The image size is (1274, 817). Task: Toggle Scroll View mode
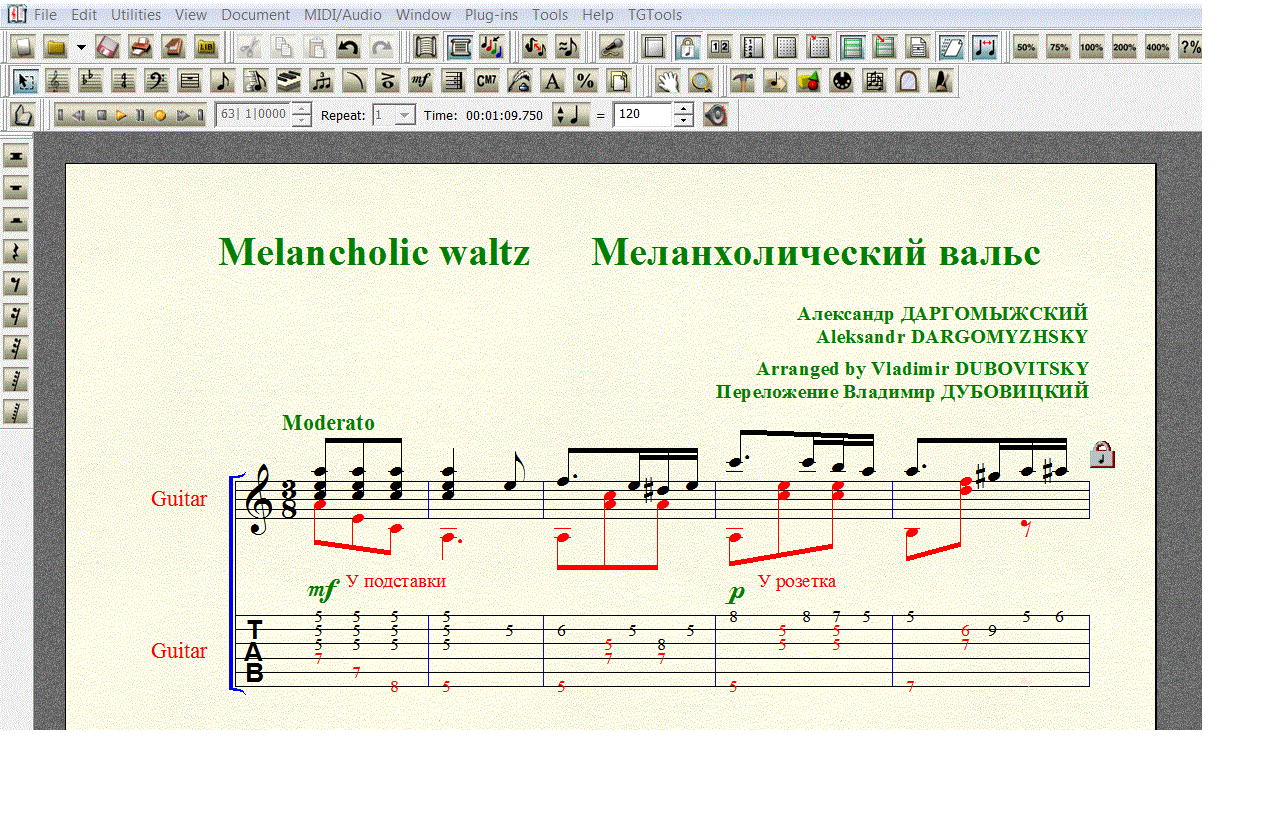(426, 47)
